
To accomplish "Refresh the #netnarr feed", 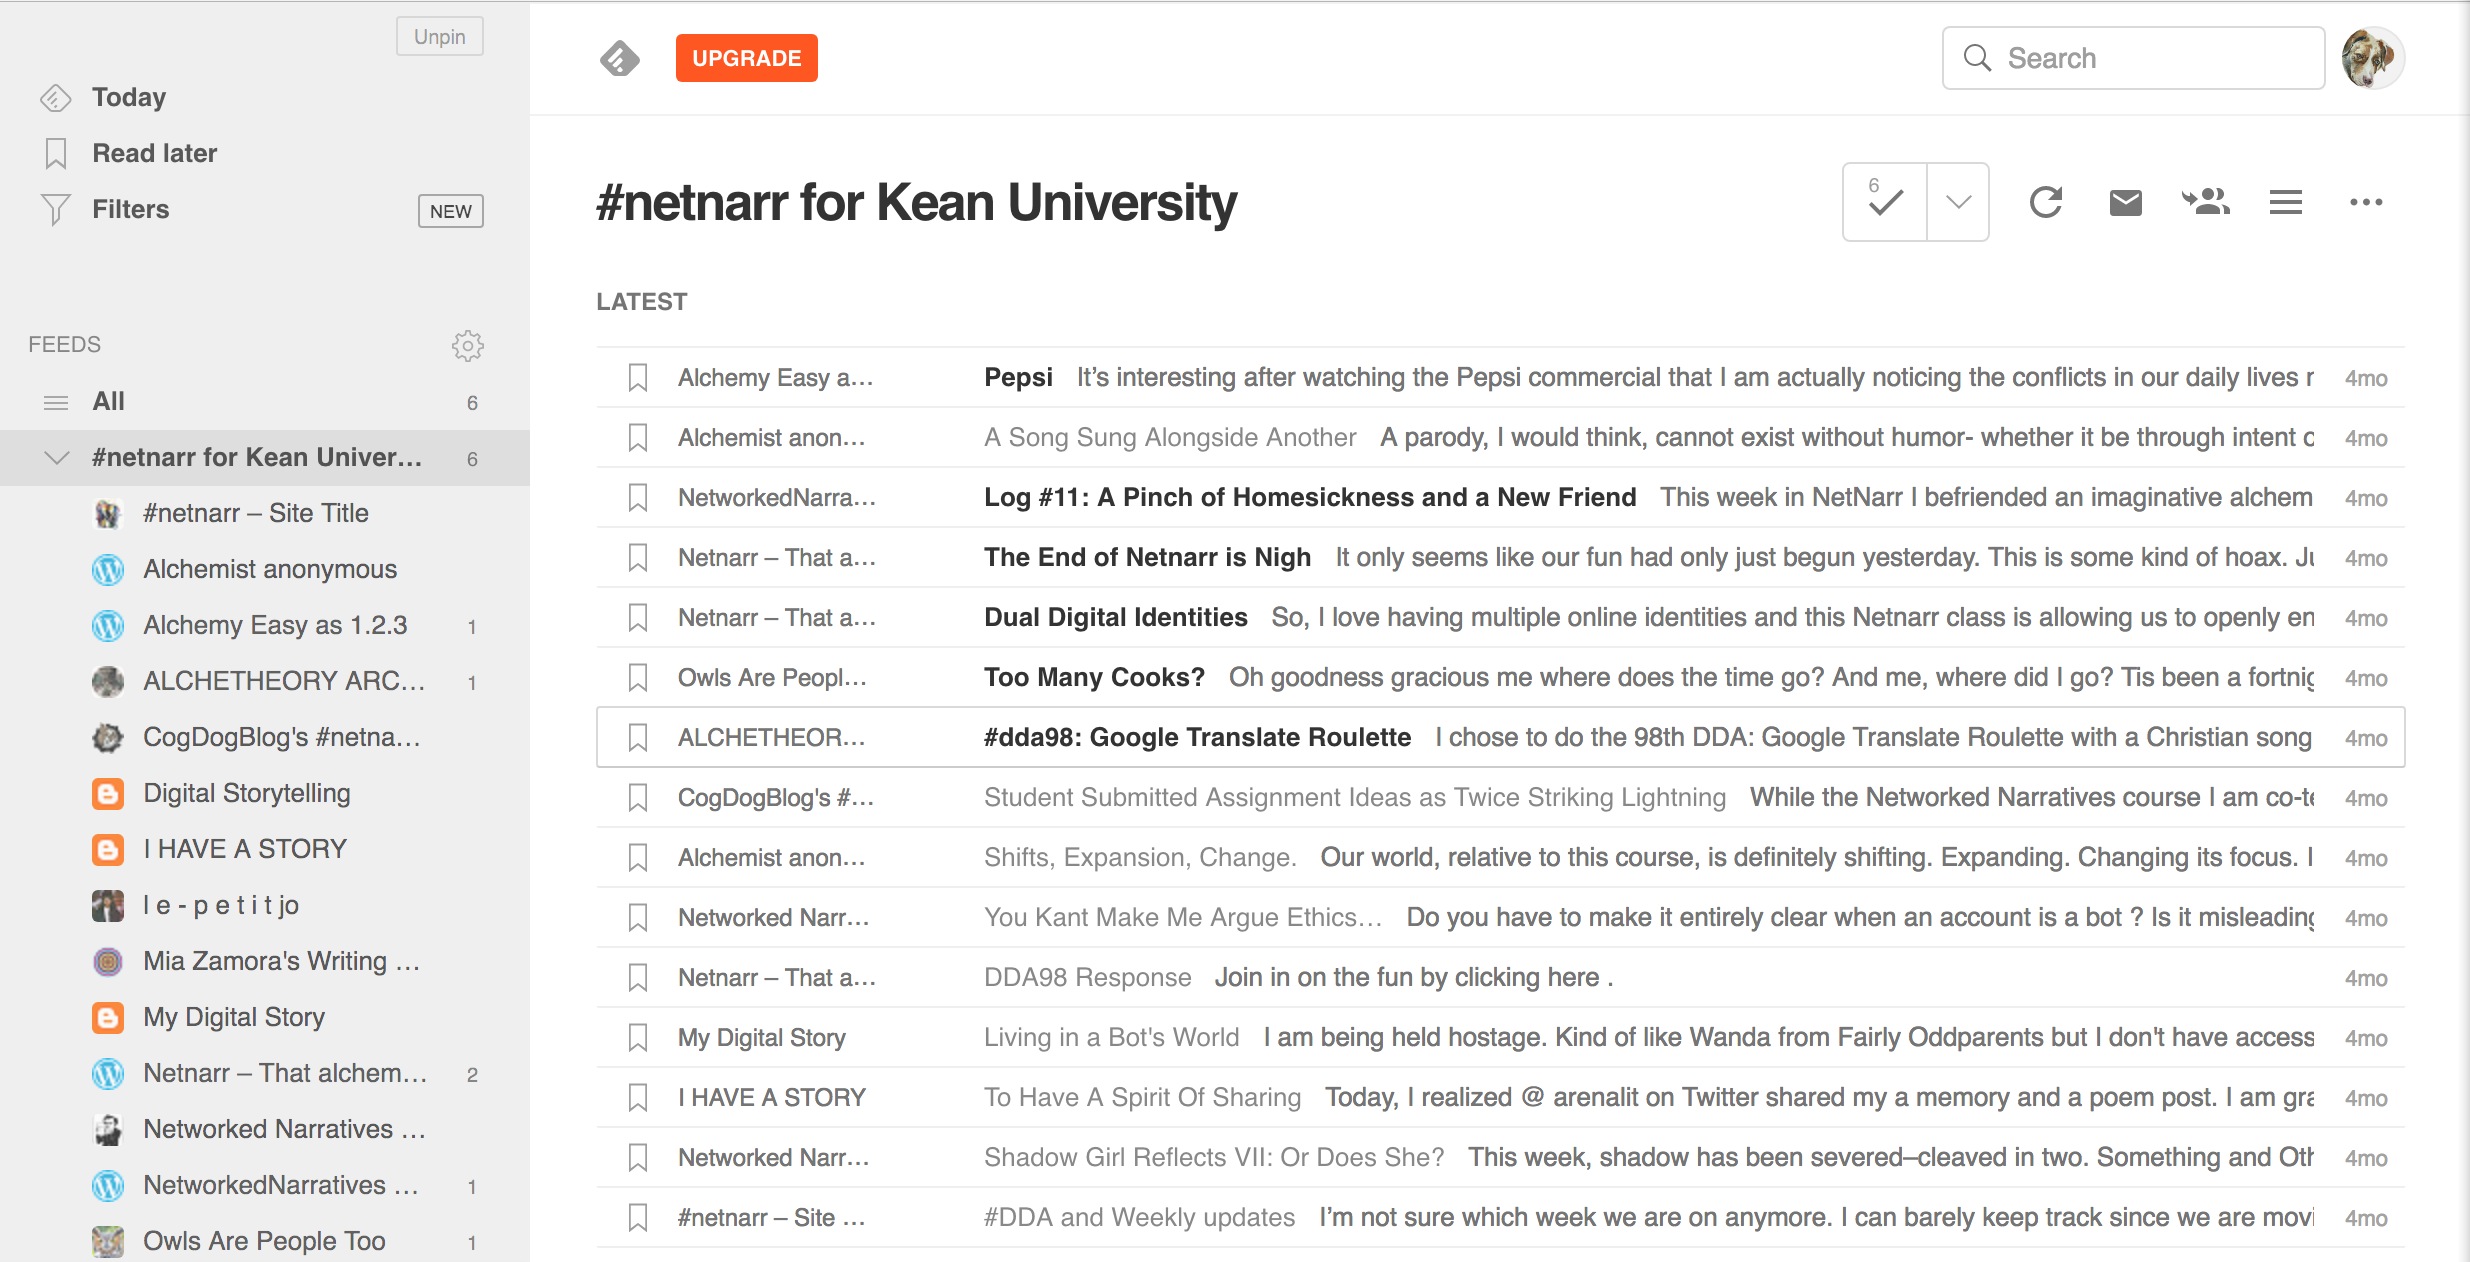I will (2045, 202).
